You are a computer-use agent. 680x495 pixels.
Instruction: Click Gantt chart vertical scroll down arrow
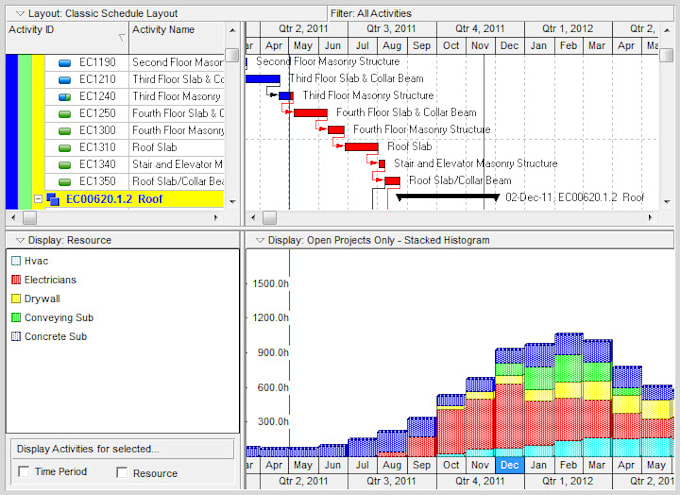(x=667, y=201)
